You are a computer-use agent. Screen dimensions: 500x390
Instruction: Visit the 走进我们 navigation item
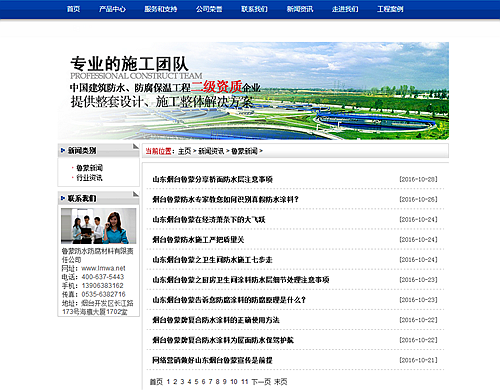pyautogui.click(x=345, y=9)
